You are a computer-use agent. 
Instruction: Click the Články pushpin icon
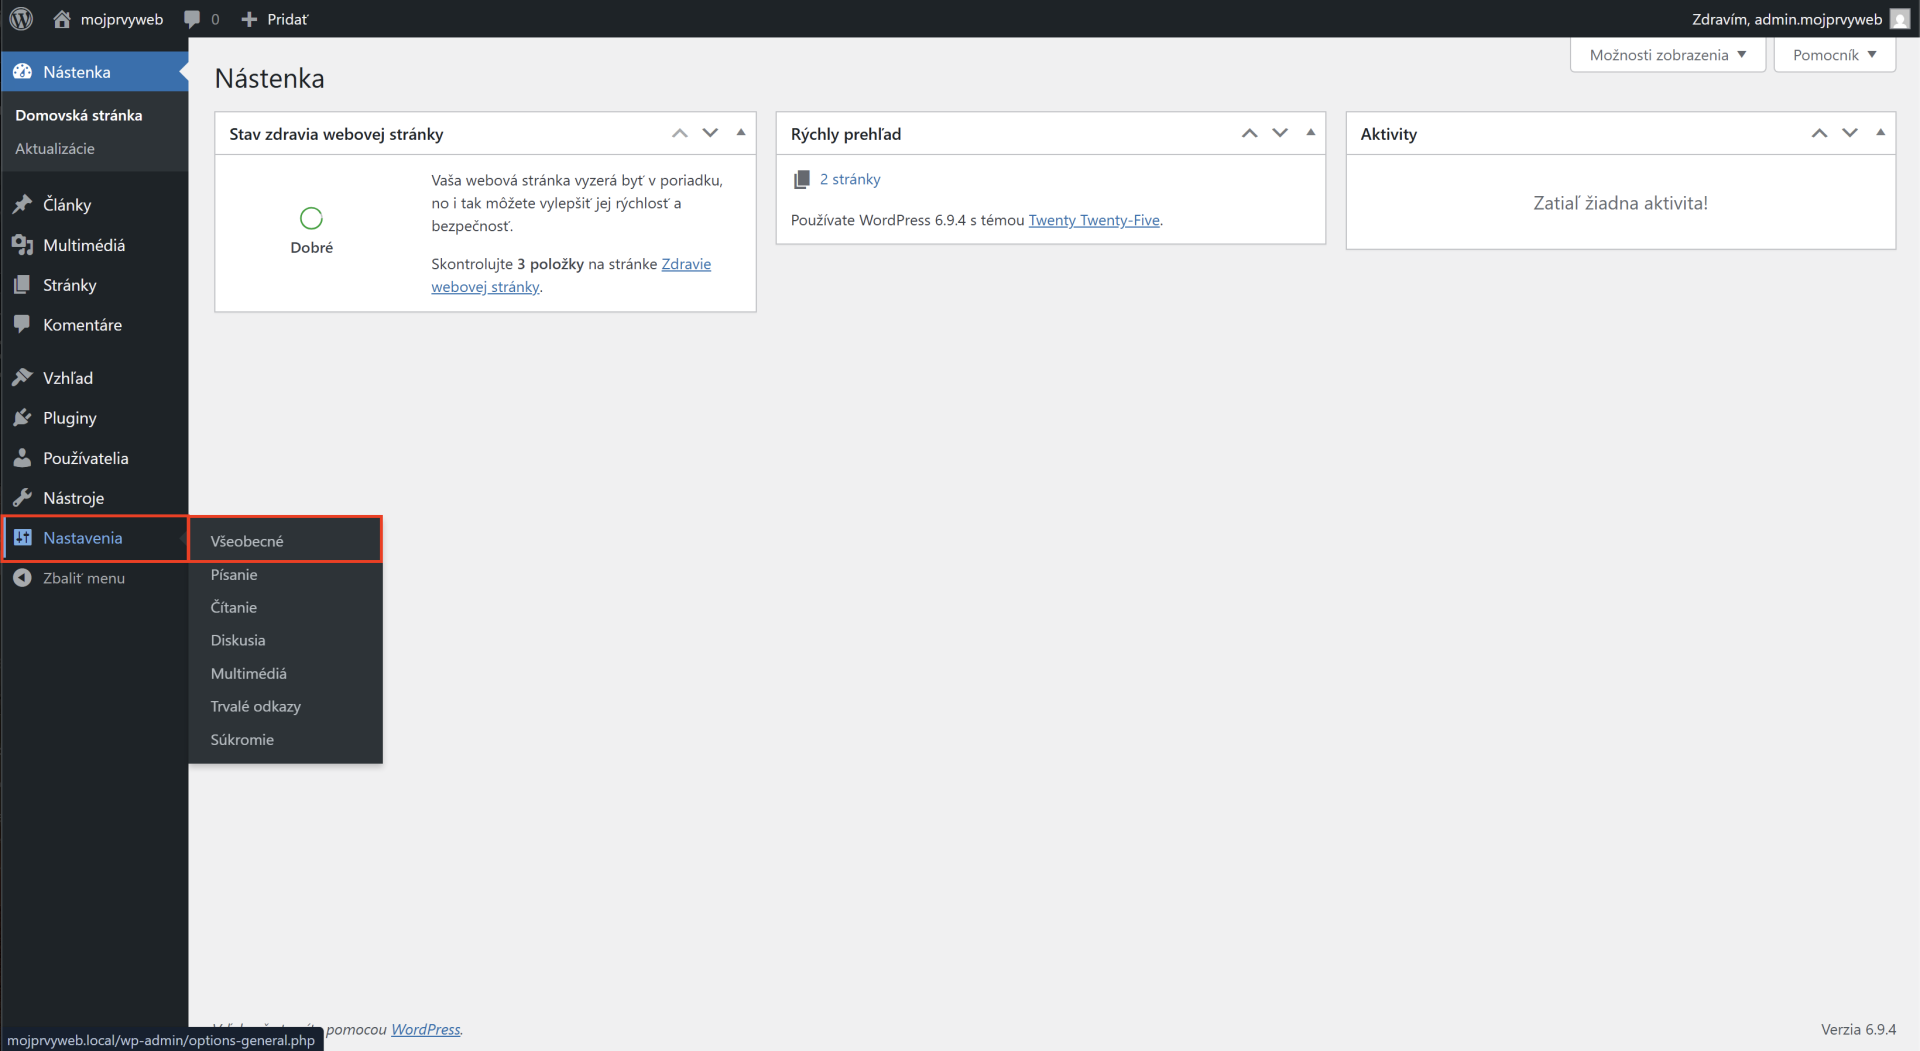point(22,204)
